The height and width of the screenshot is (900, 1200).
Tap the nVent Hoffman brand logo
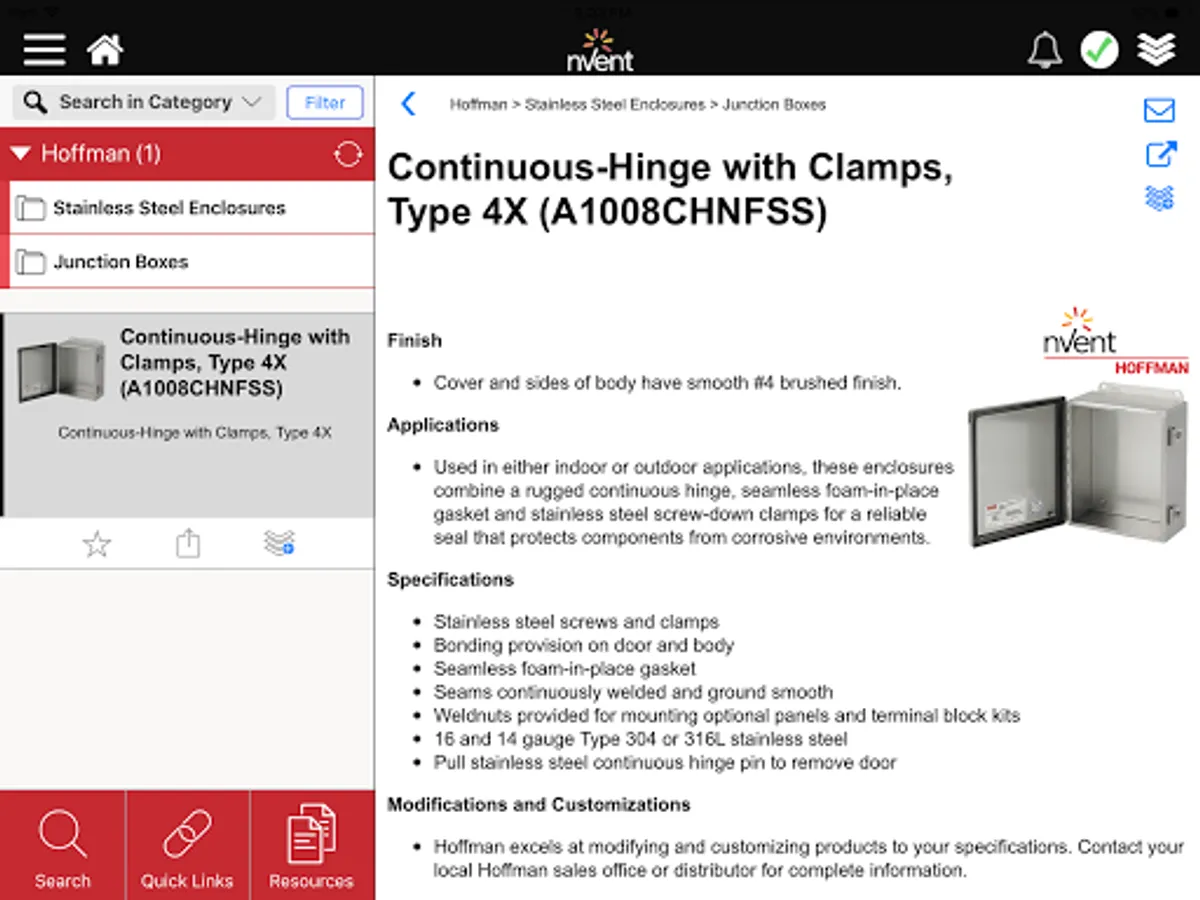pyautogui.click(x=1115, y=341)
